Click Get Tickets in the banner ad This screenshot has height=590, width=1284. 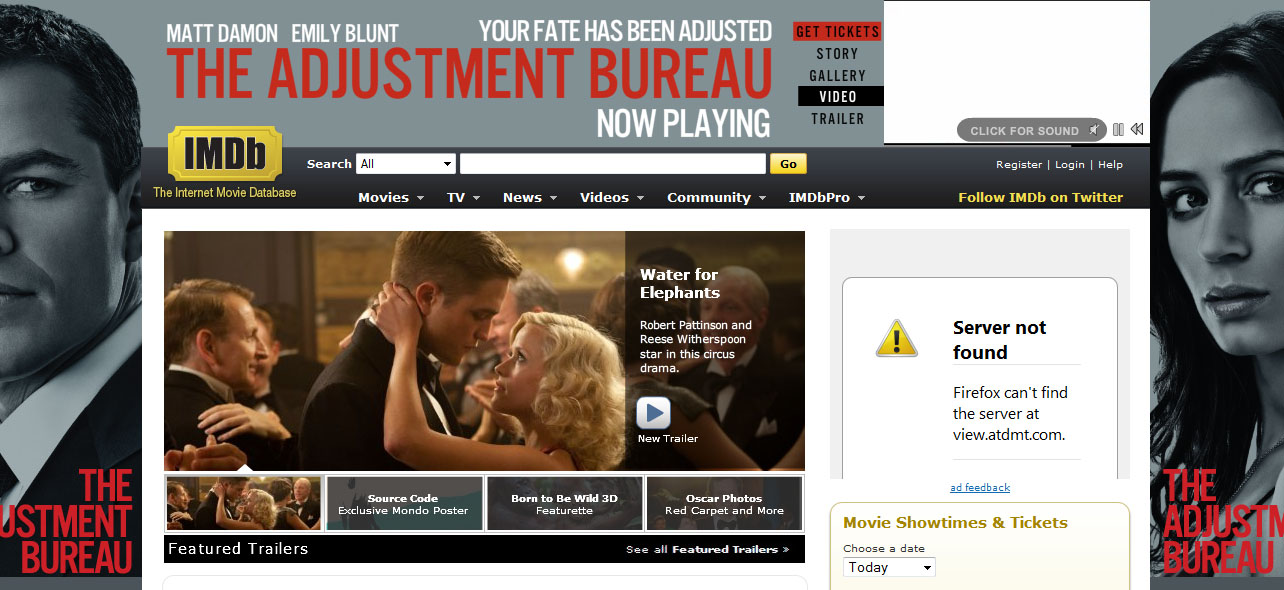(x=837, y=32)
